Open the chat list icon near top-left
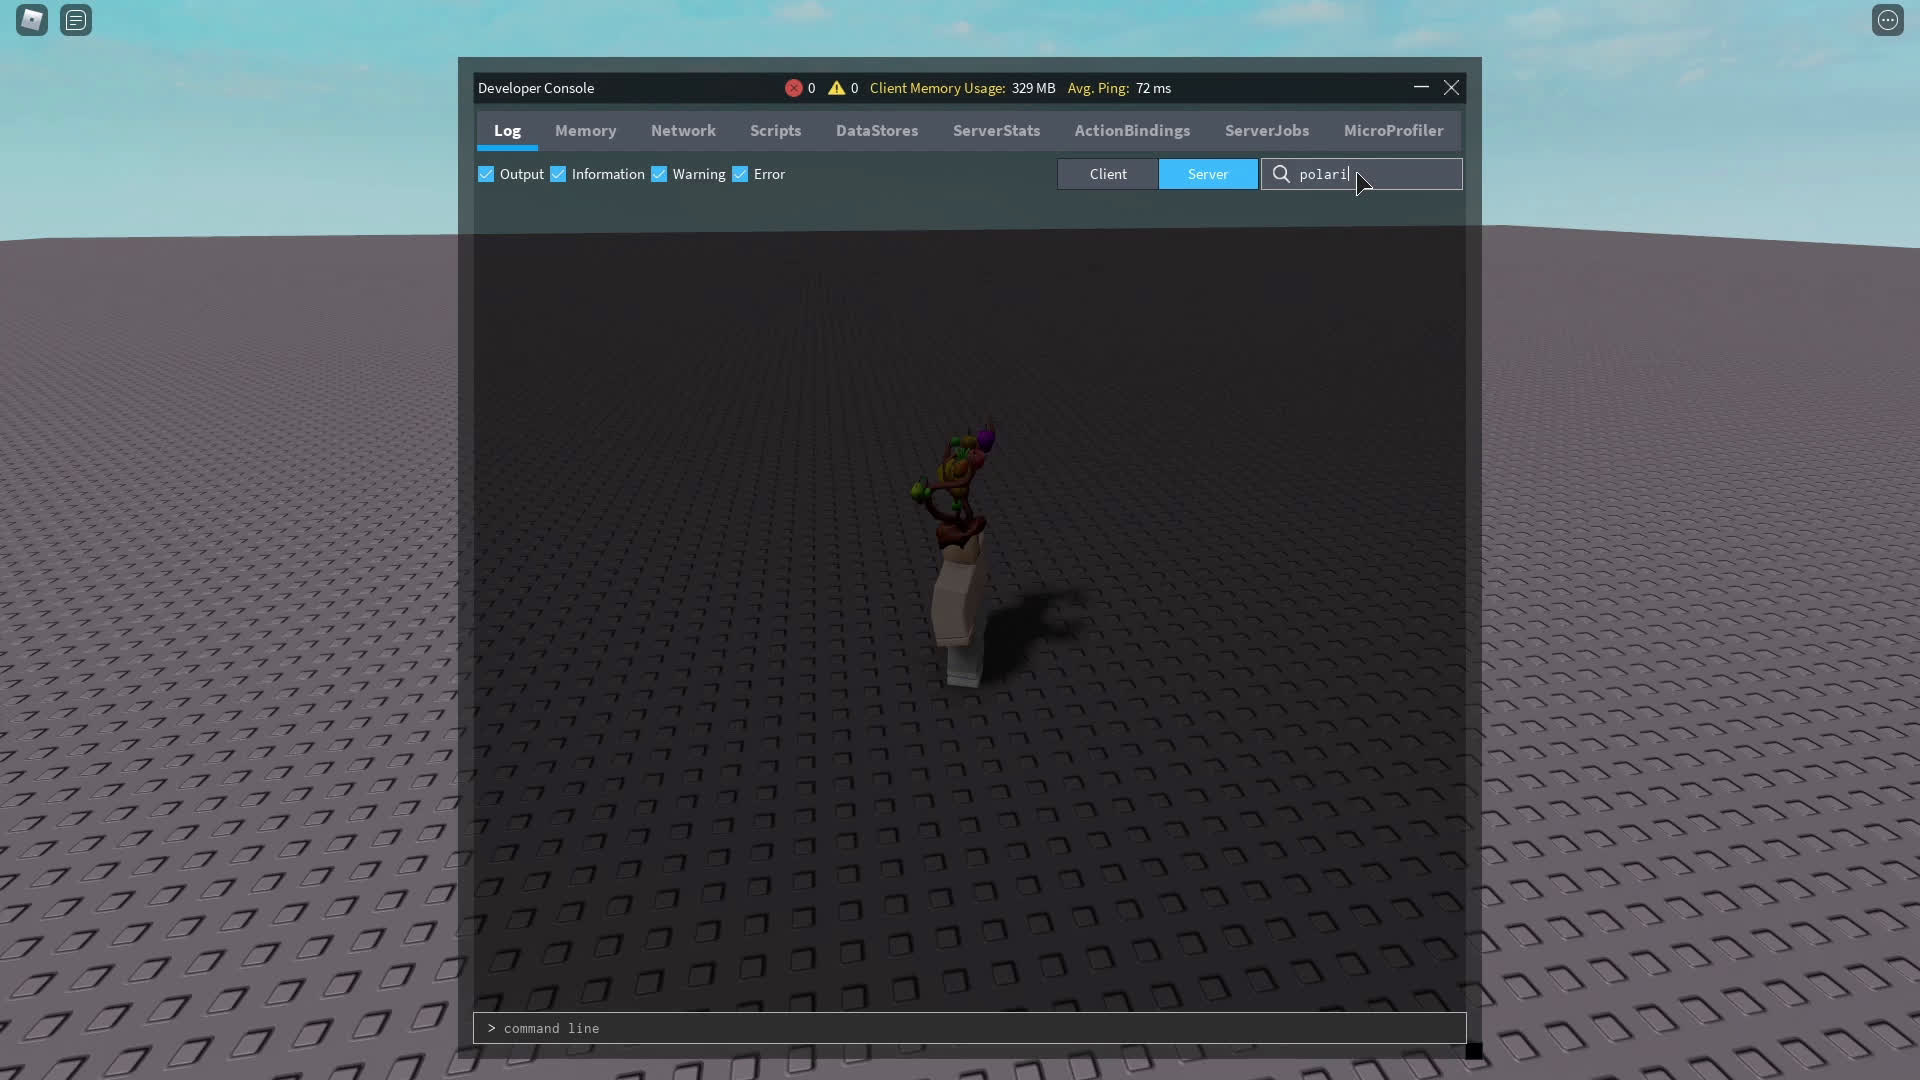Screen dimensions: 1920x1080 point(76,20)
